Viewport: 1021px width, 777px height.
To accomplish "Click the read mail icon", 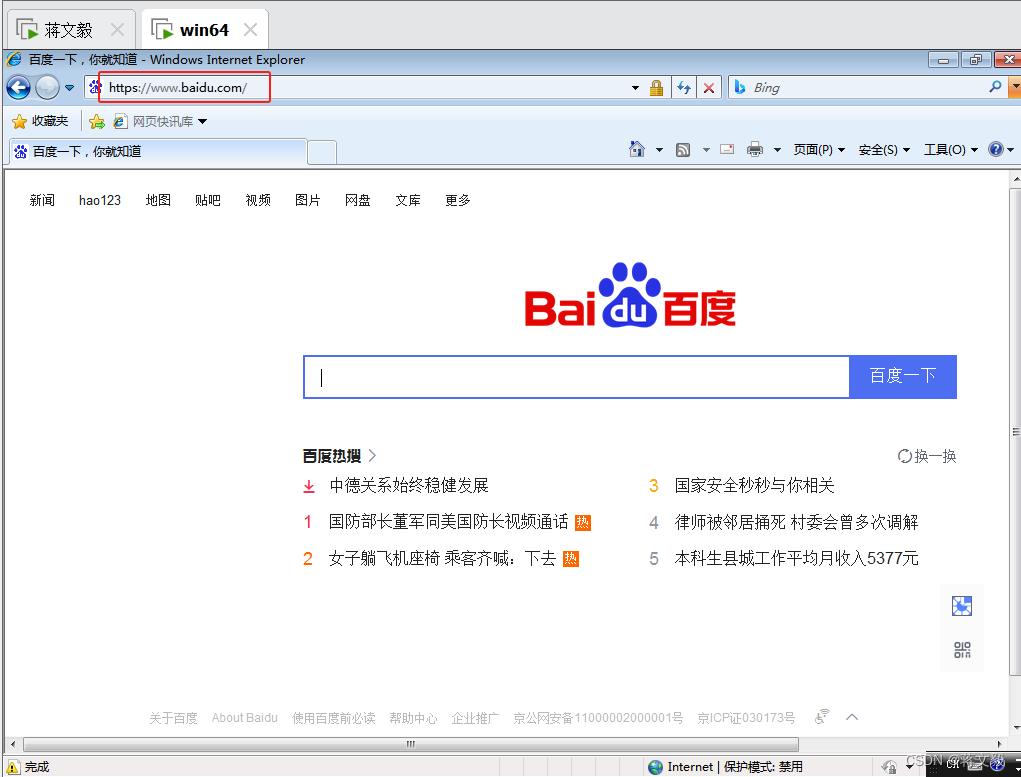I will pos(727,149).
